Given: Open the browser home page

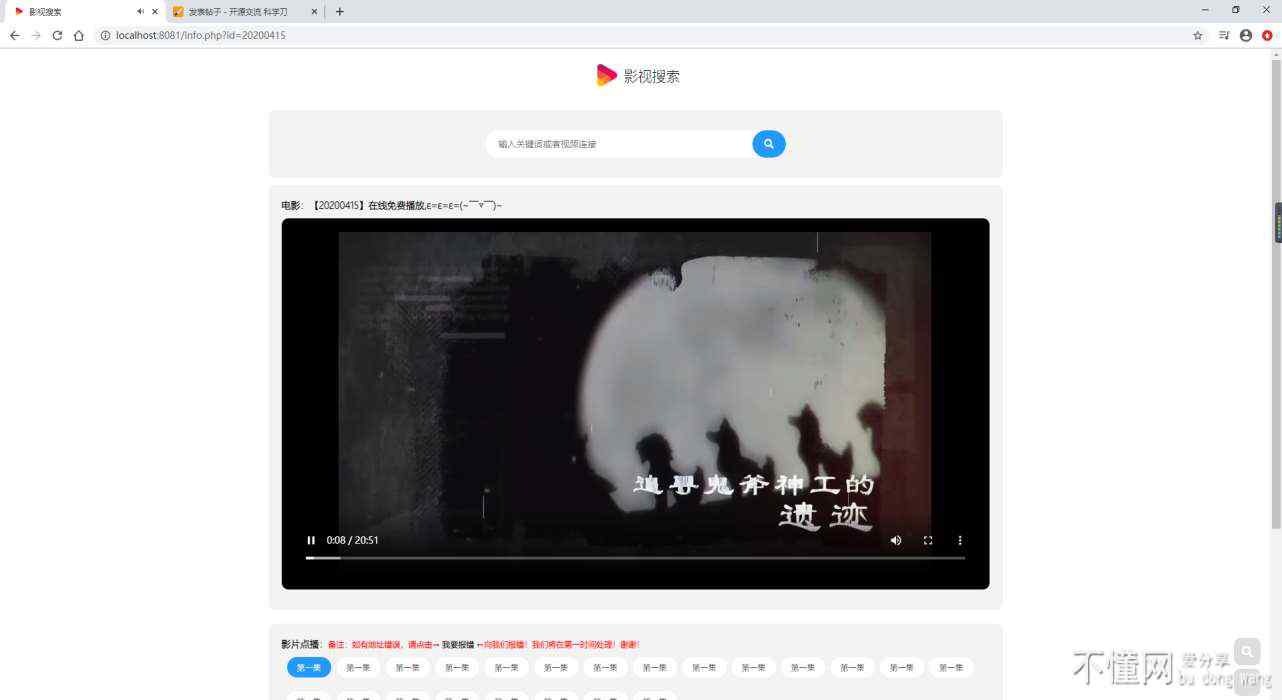Looking at the screenshot, I should 79,35.
